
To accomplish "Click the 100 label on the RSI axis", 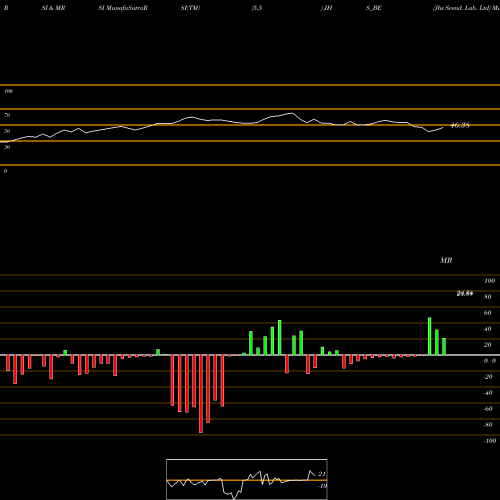I will pyautogui.click(x=8, y=91).
